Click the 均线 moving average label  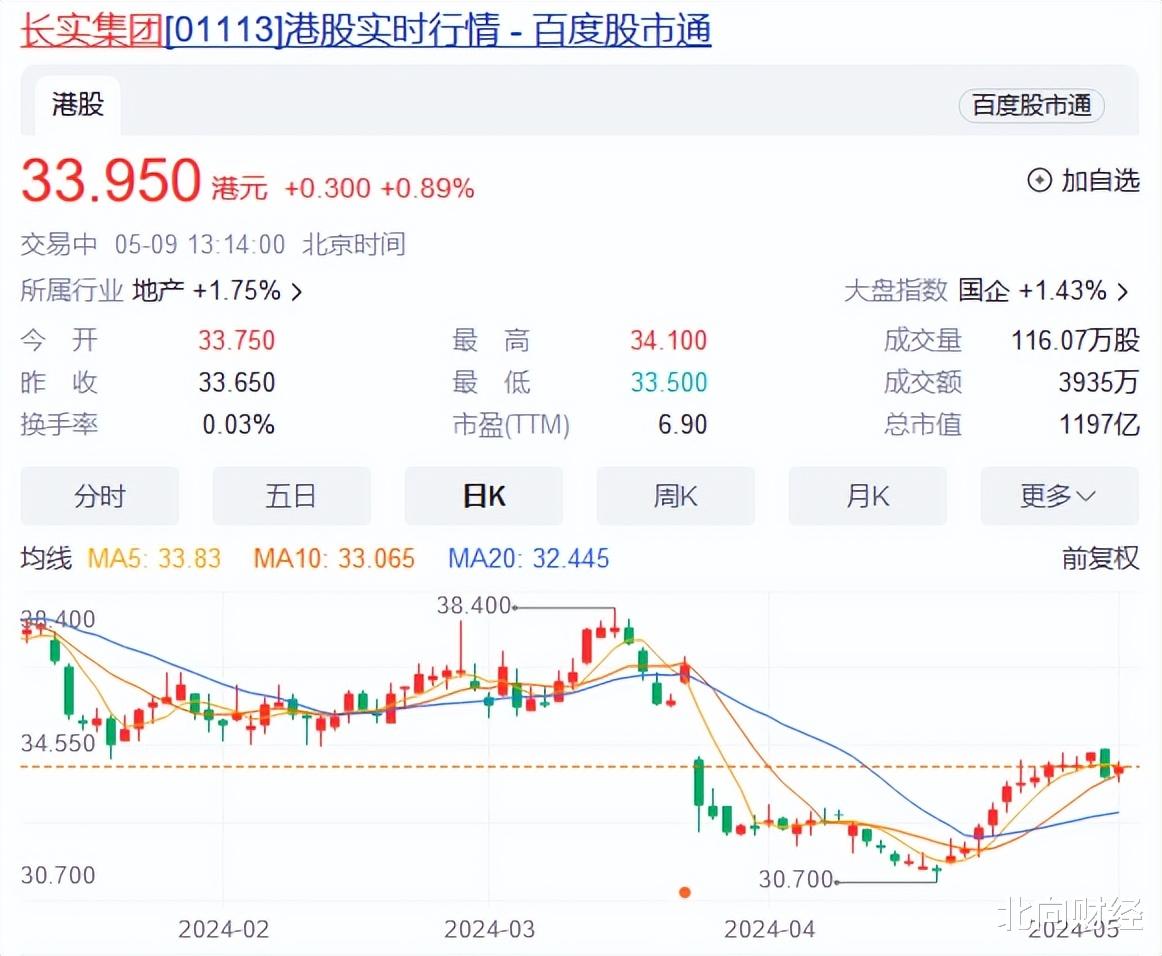tap(46, 558)
